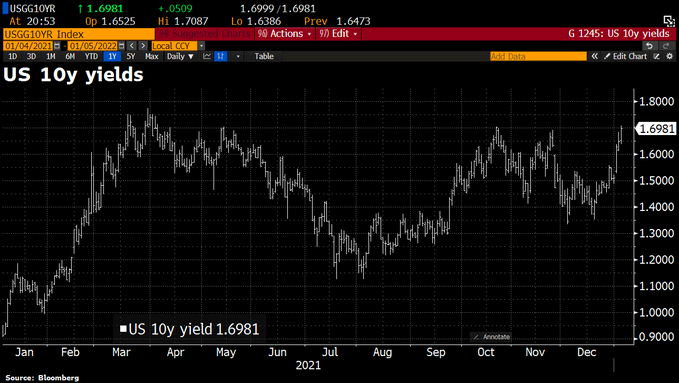Set range to 3D
Image resolution: width=679 pixels, height=383 pixels.
[31, 56]
